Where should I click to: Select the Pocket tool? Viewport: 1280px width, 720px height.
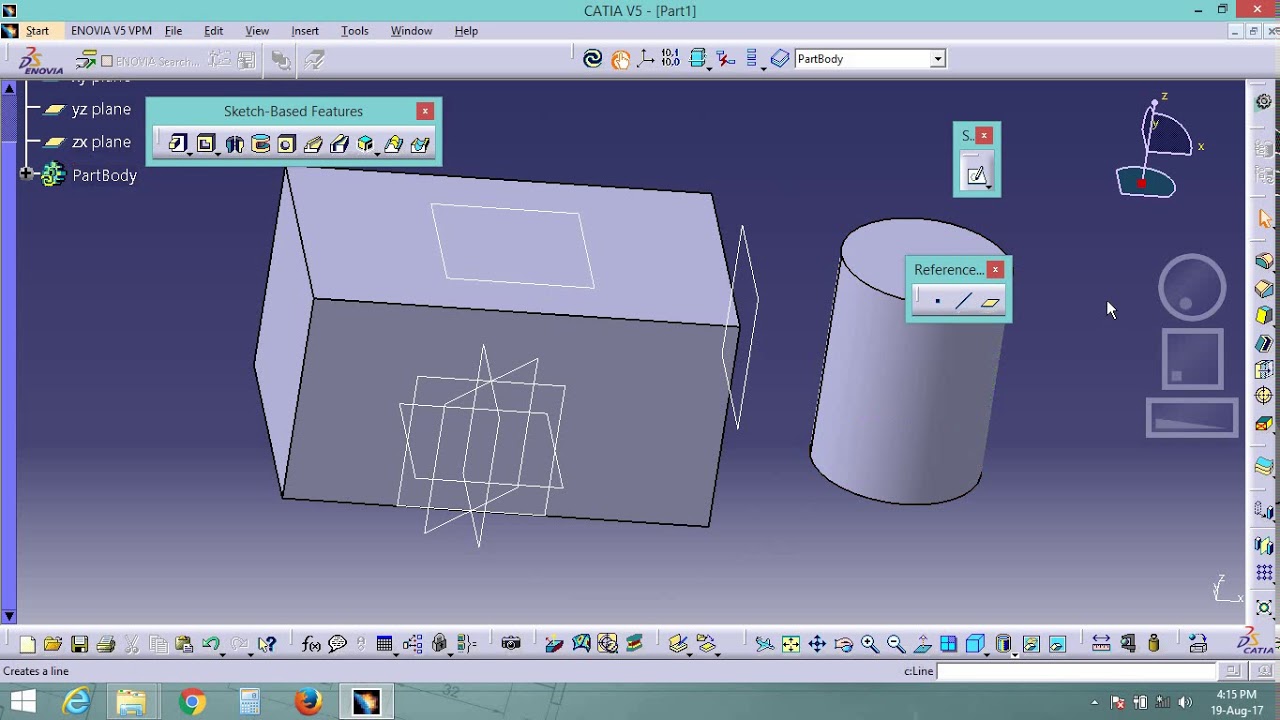click(x=205, y=144)
